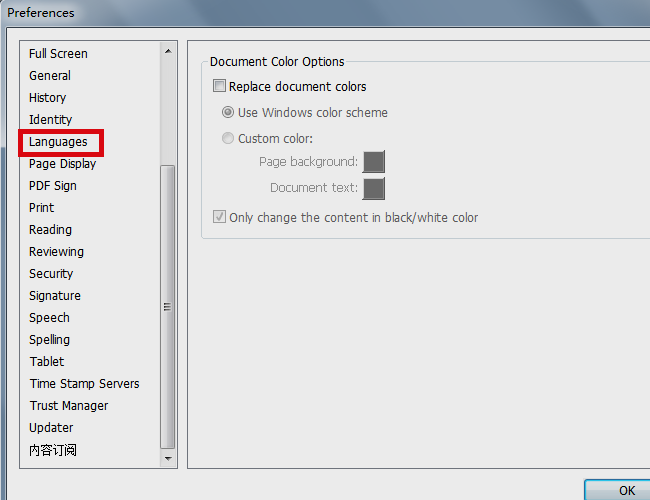Select Trust Manager category
Viewport: 650px width, 500px height.
[x=69, y=406]
